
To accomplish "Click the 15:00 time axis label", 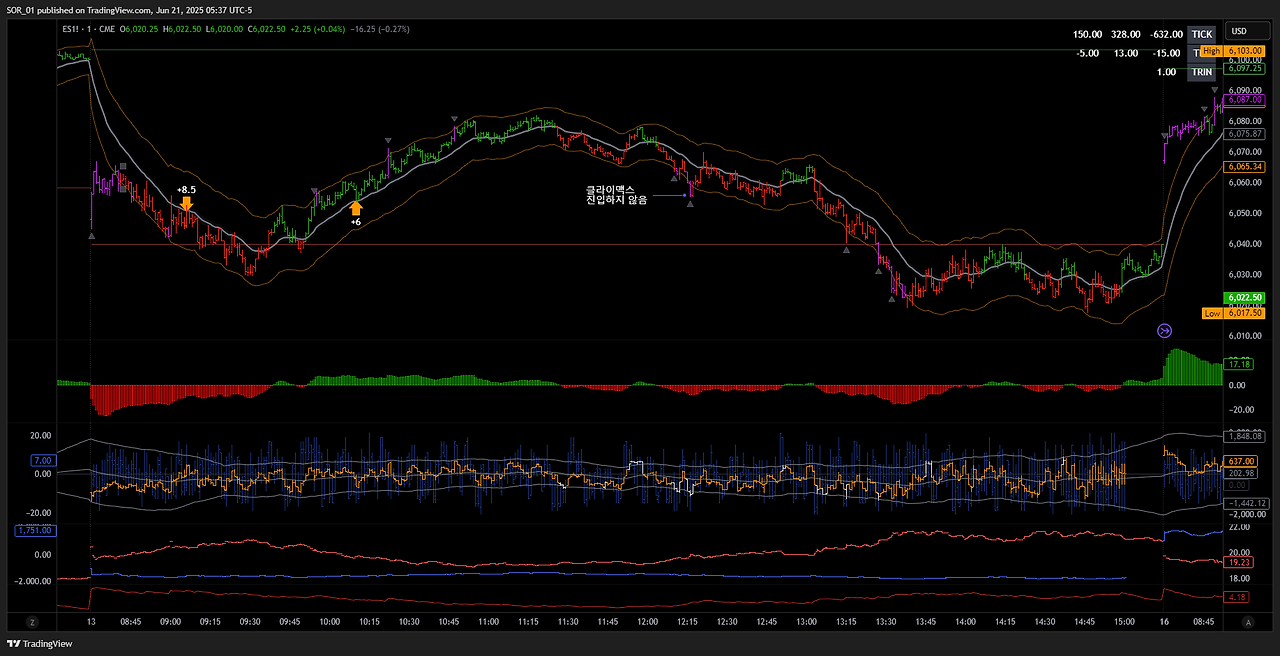I will pyautogui.click(x=1124, y=621).
